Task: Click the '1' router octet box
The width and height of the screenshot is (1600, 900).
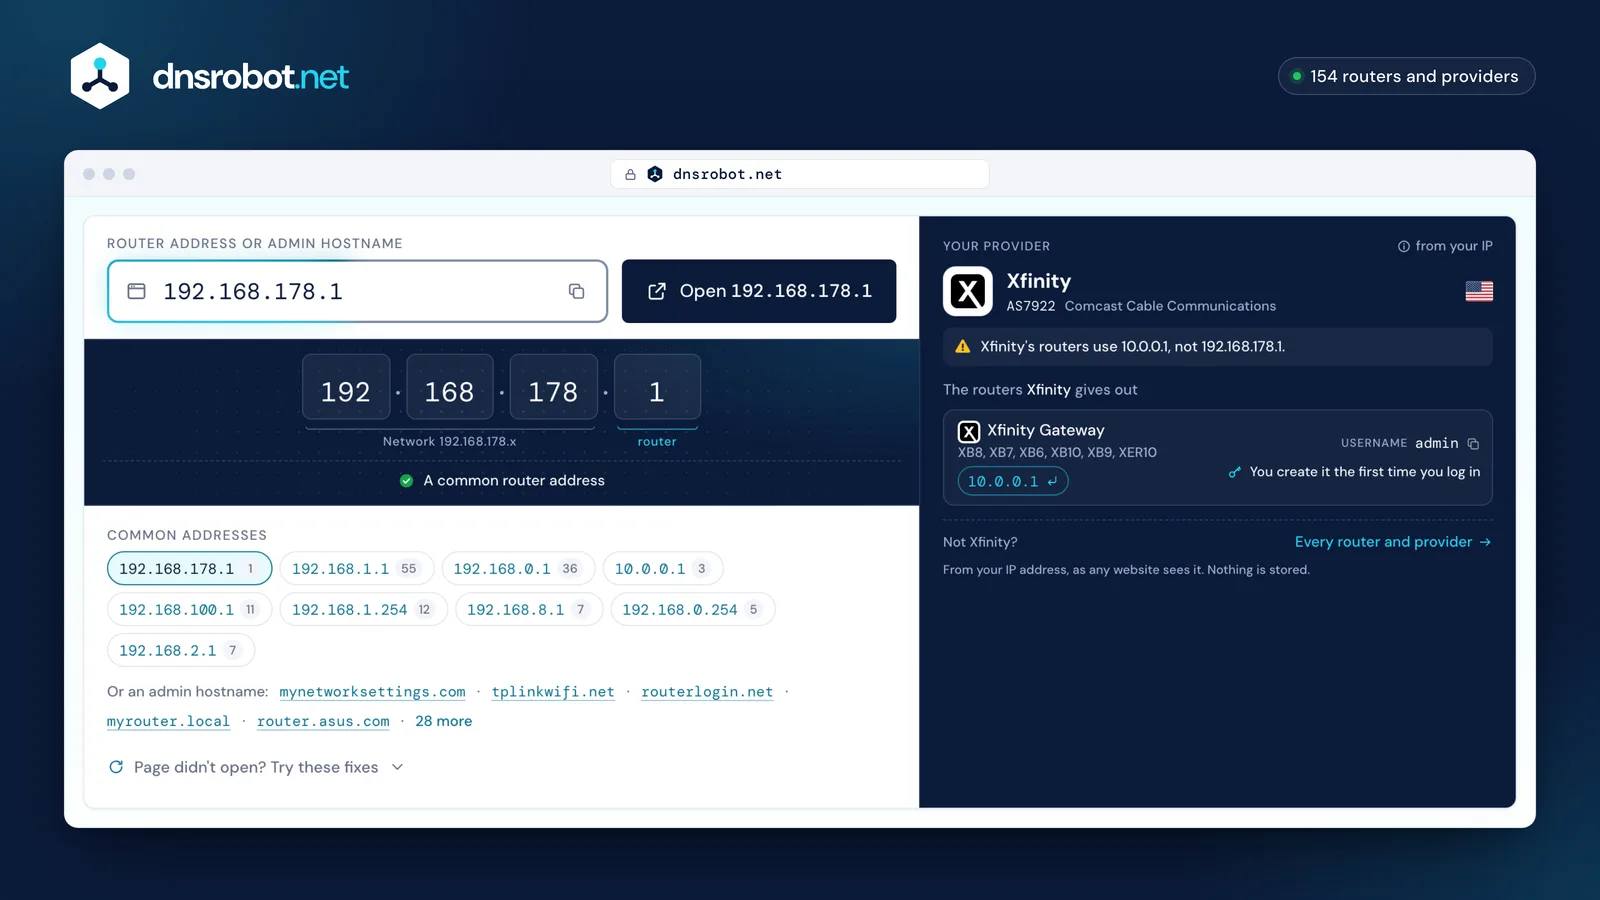Action: [657, 387]
